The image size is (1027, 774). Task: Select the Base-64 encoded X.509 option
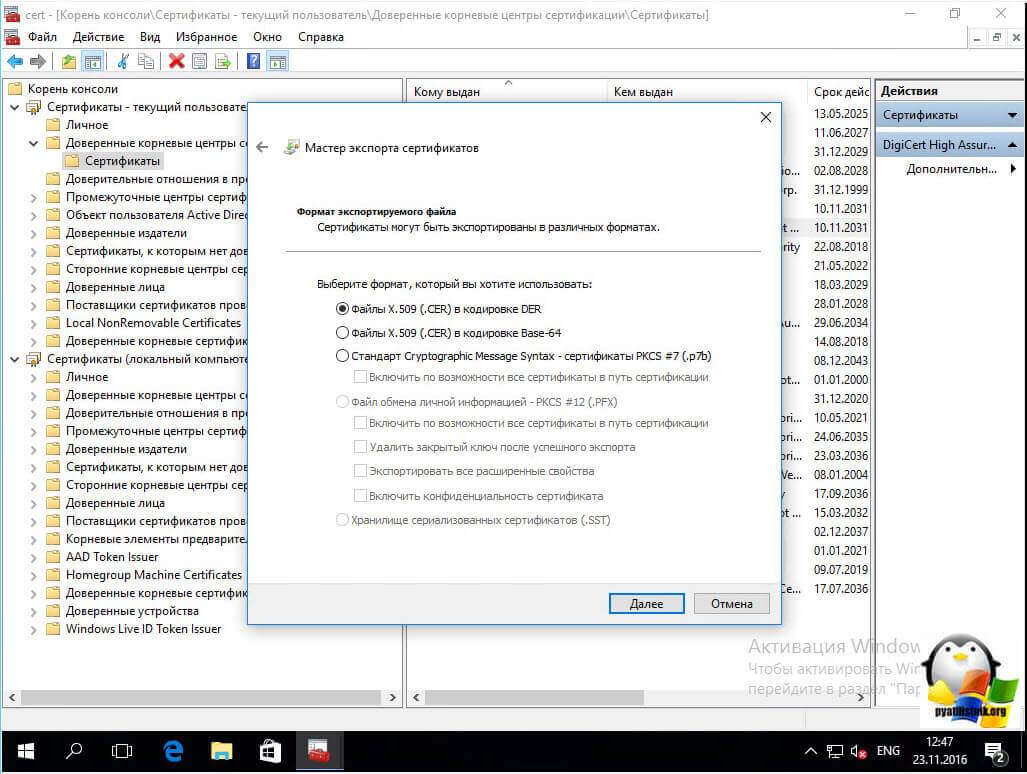343,332
